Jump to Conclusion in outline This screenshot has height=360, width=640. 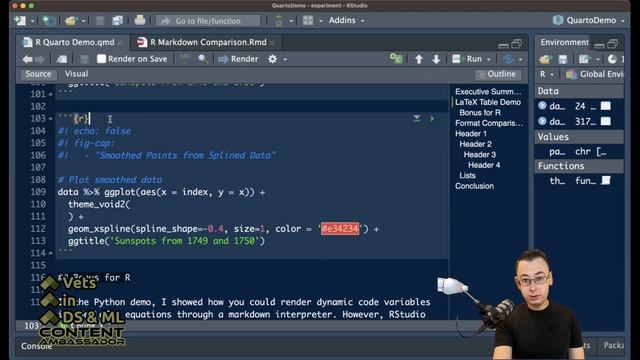click(474, 186)
